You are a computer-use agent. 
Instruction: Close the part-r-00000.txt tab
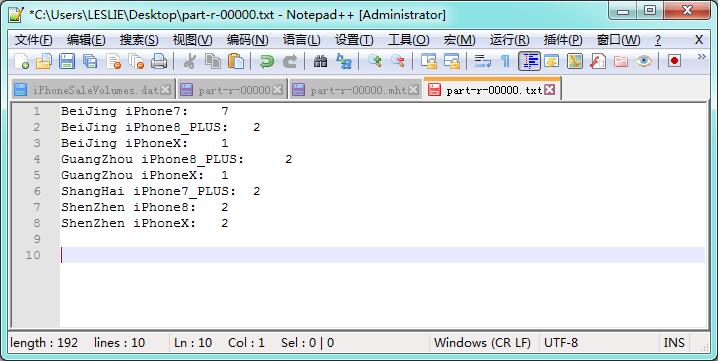click(x=549, y=90)
